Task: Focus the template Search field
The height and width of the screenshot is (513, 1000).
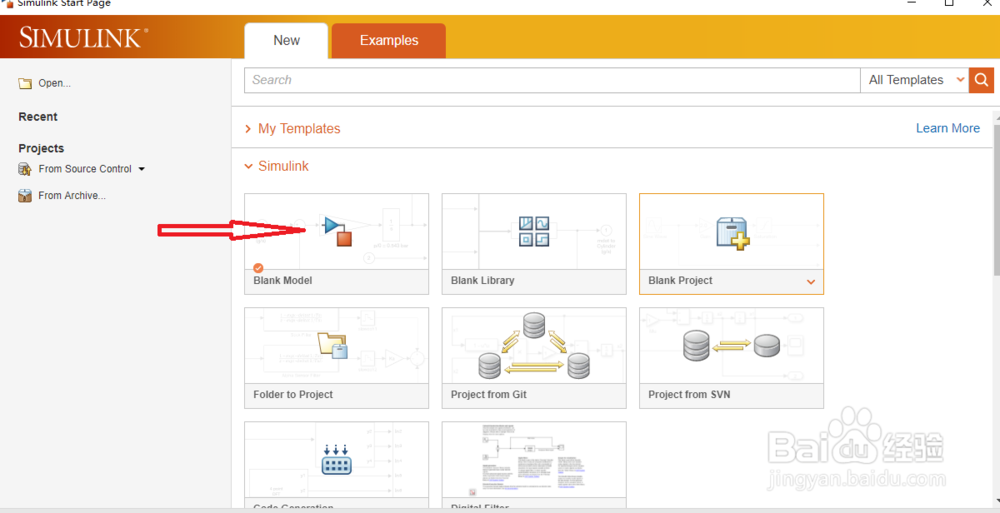Action: (552, 80)
